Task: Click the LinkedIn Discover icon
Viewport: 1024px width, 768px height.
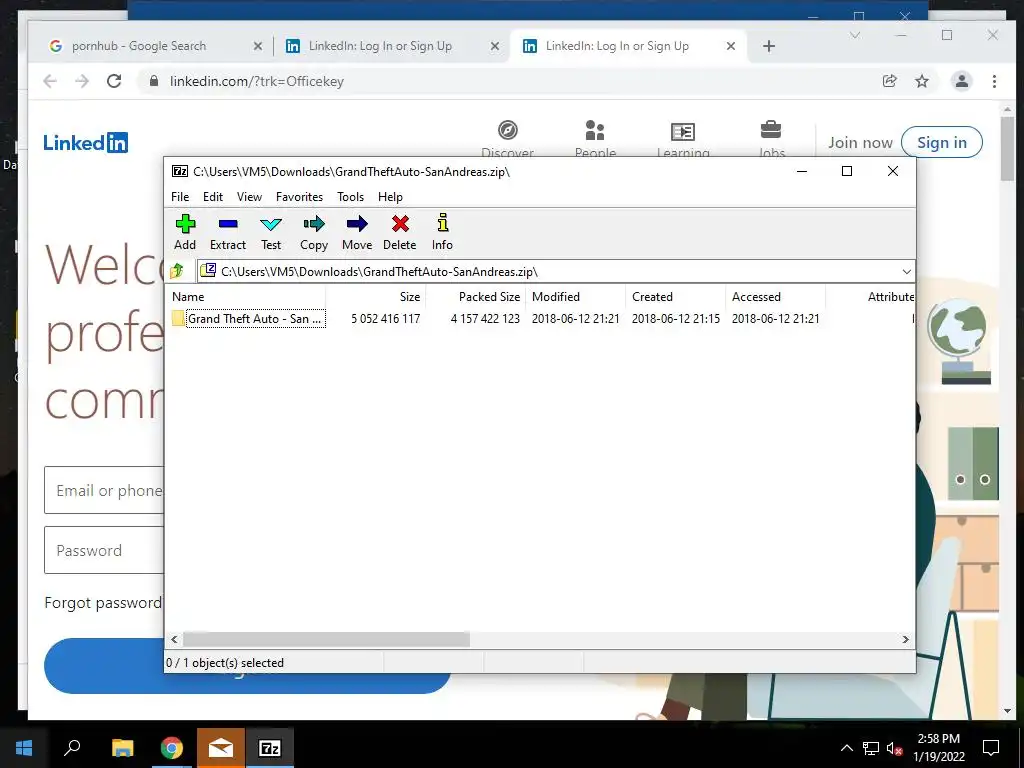Action: 507,131
